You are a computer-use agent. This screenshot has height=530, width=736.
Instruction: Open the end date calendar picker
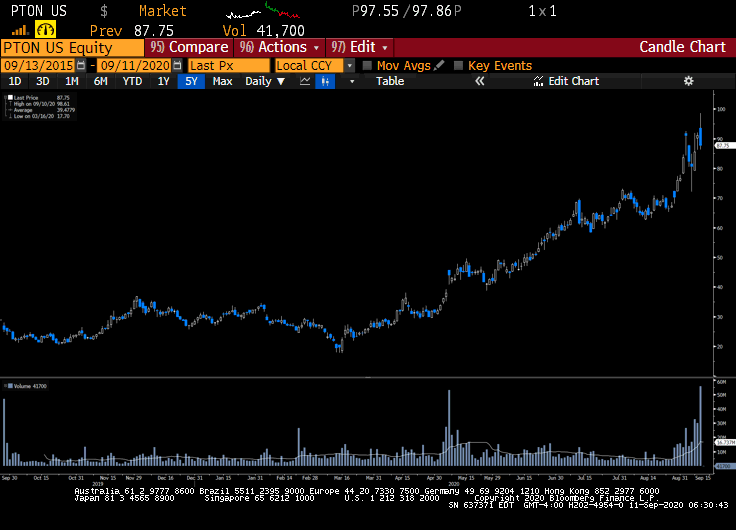177,65
